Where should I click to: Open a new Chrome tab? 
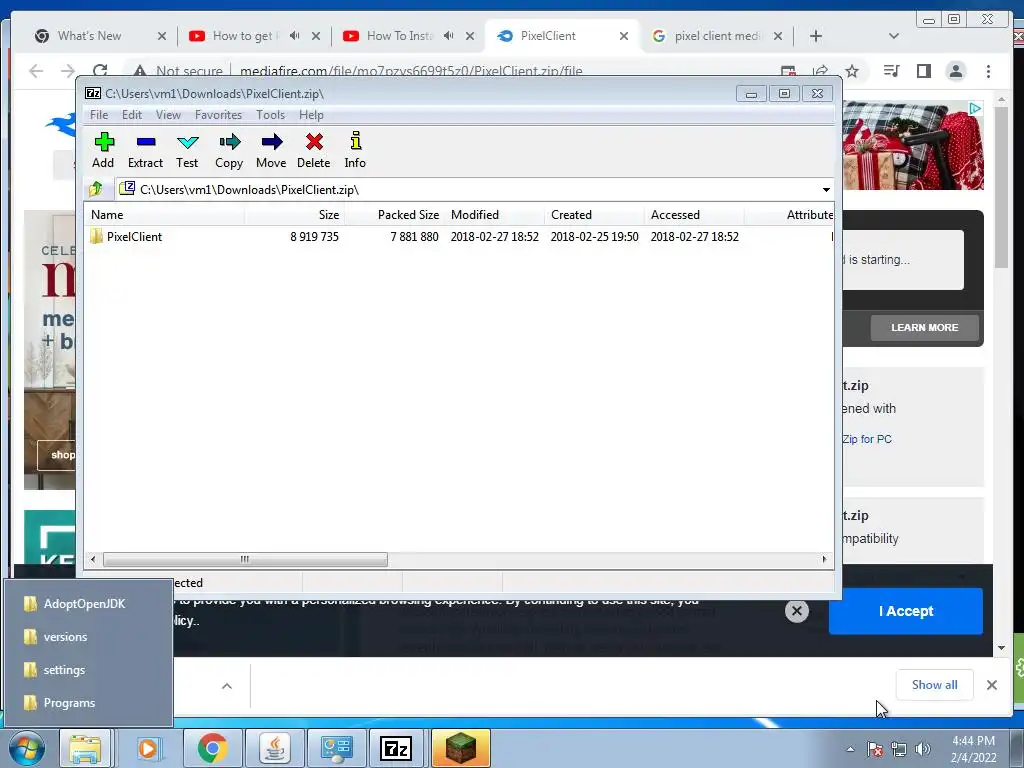816,36
